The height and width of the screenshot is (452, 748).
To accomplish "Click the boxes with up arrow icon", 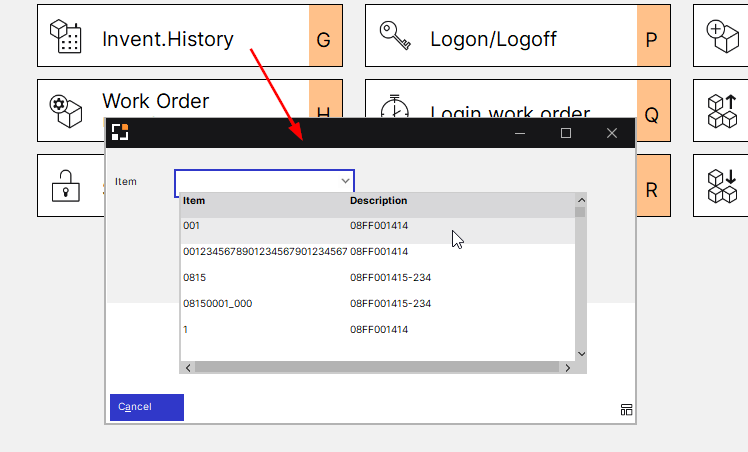I will 722,111.
